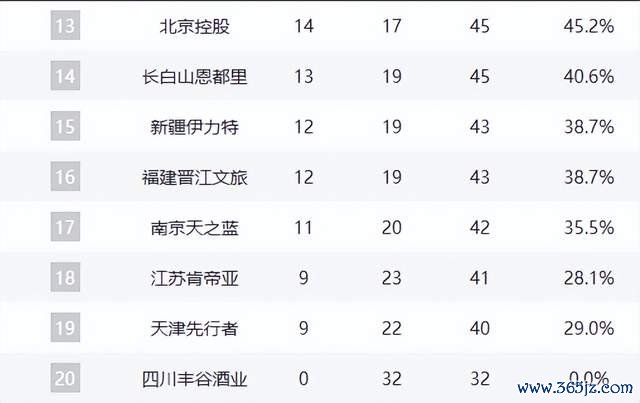Open team 长白山恩都里
Screen dimensions: 640x403
pyautogui.click(x=195, y=77)
